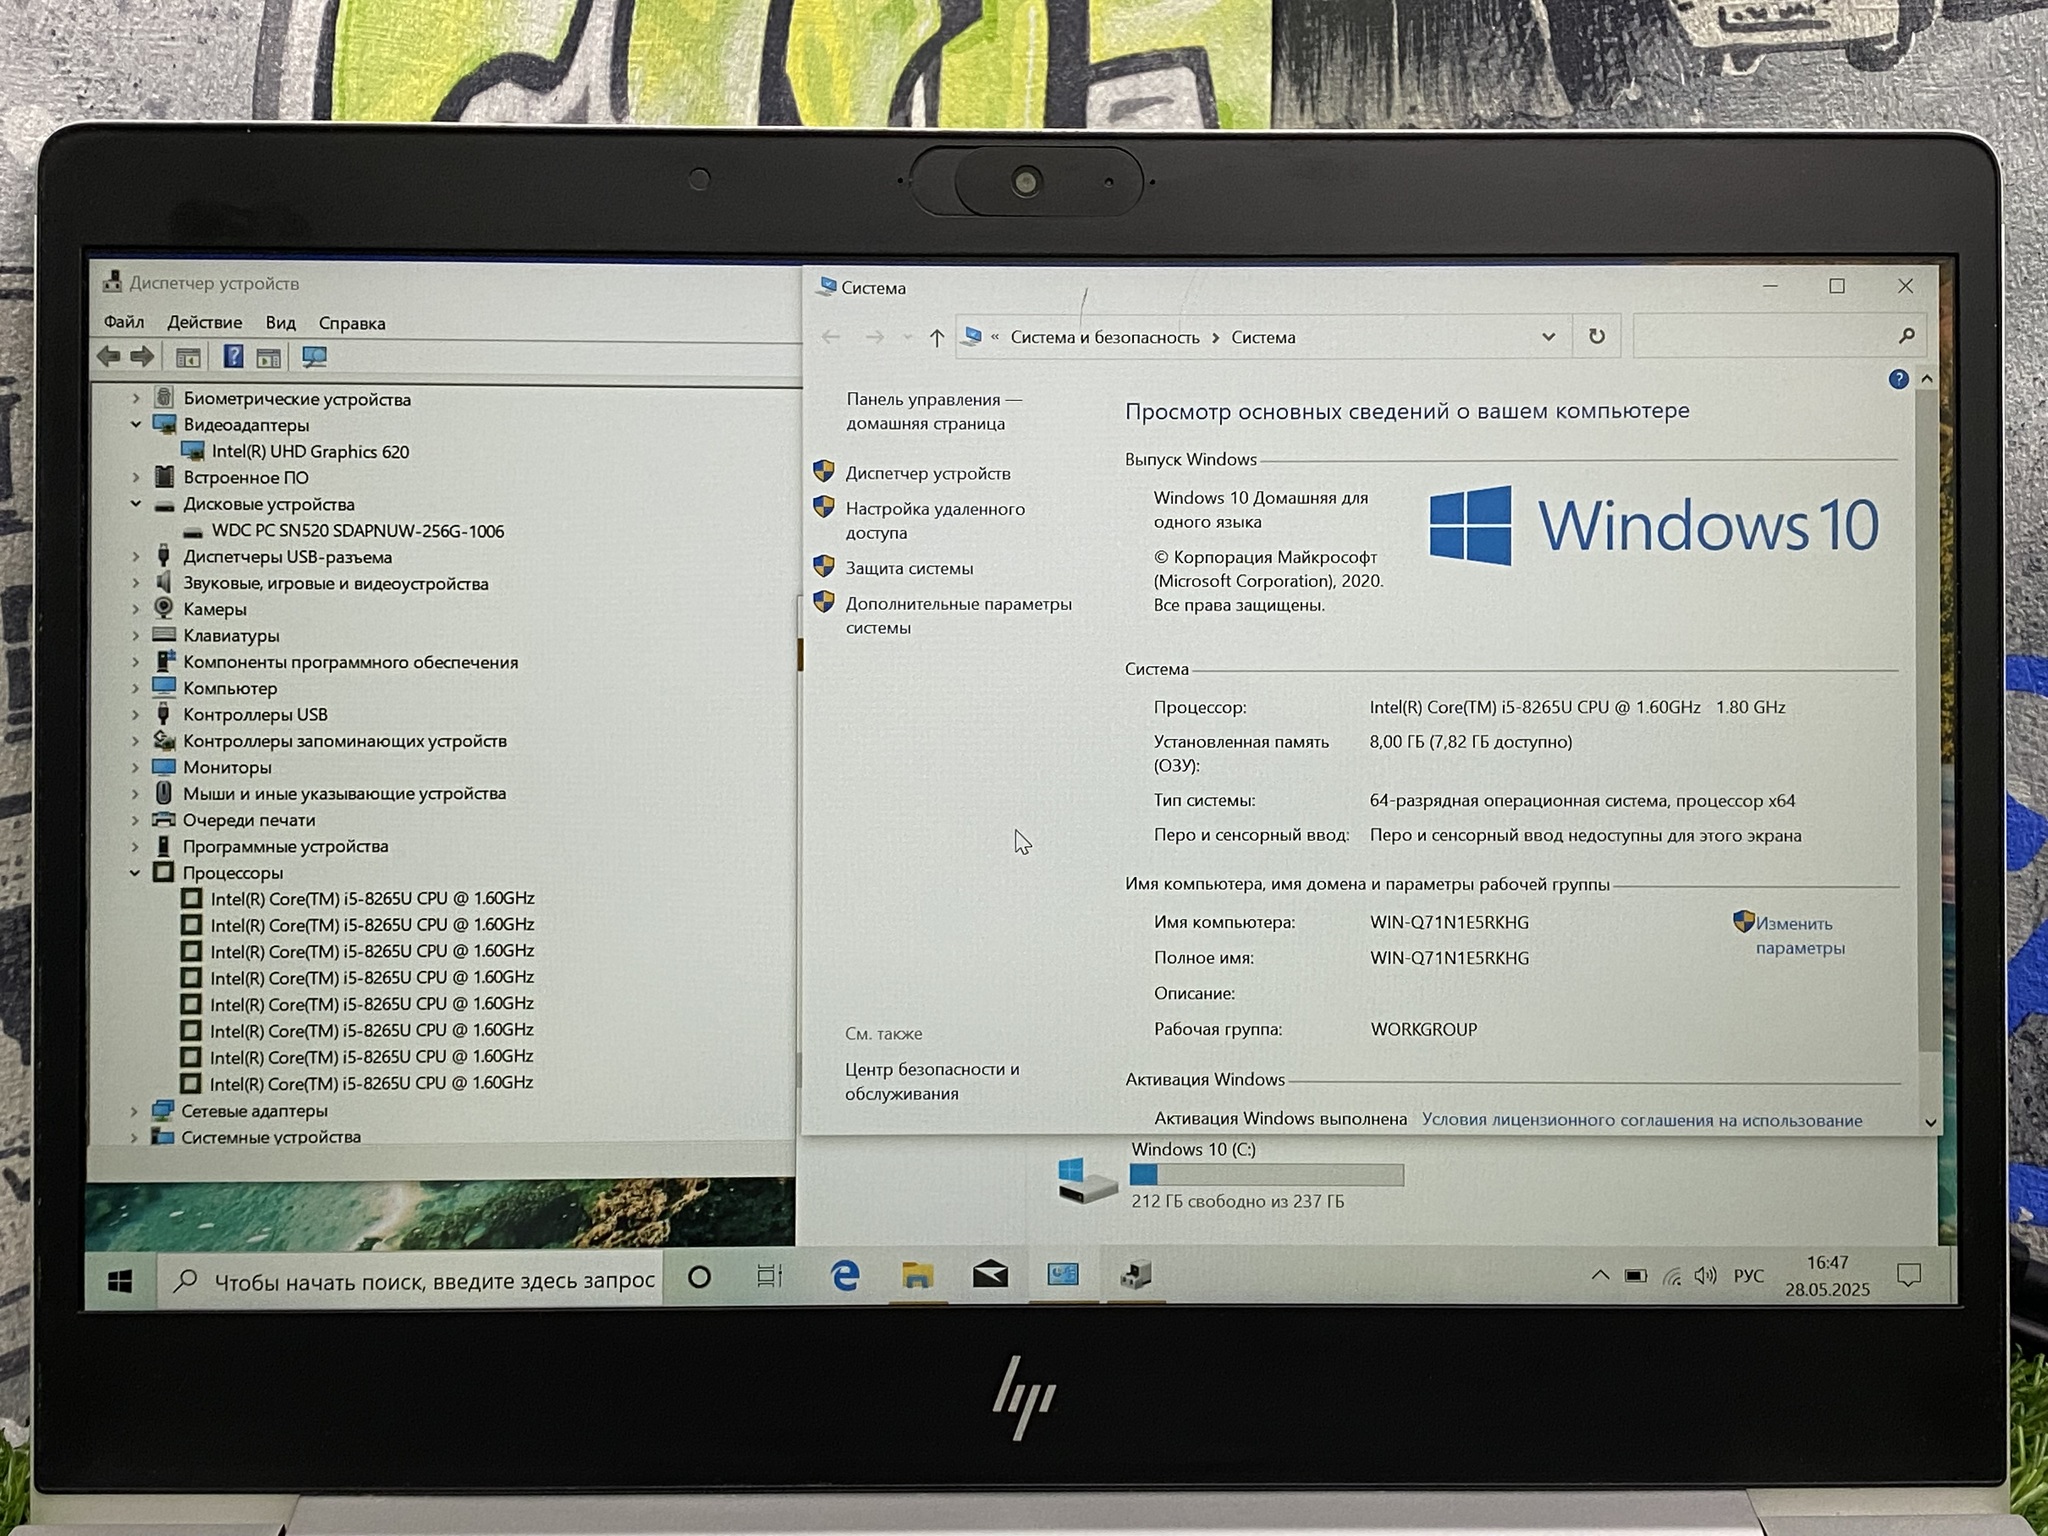Click the Help icon in Device Manager toolbar

(233, 357)
